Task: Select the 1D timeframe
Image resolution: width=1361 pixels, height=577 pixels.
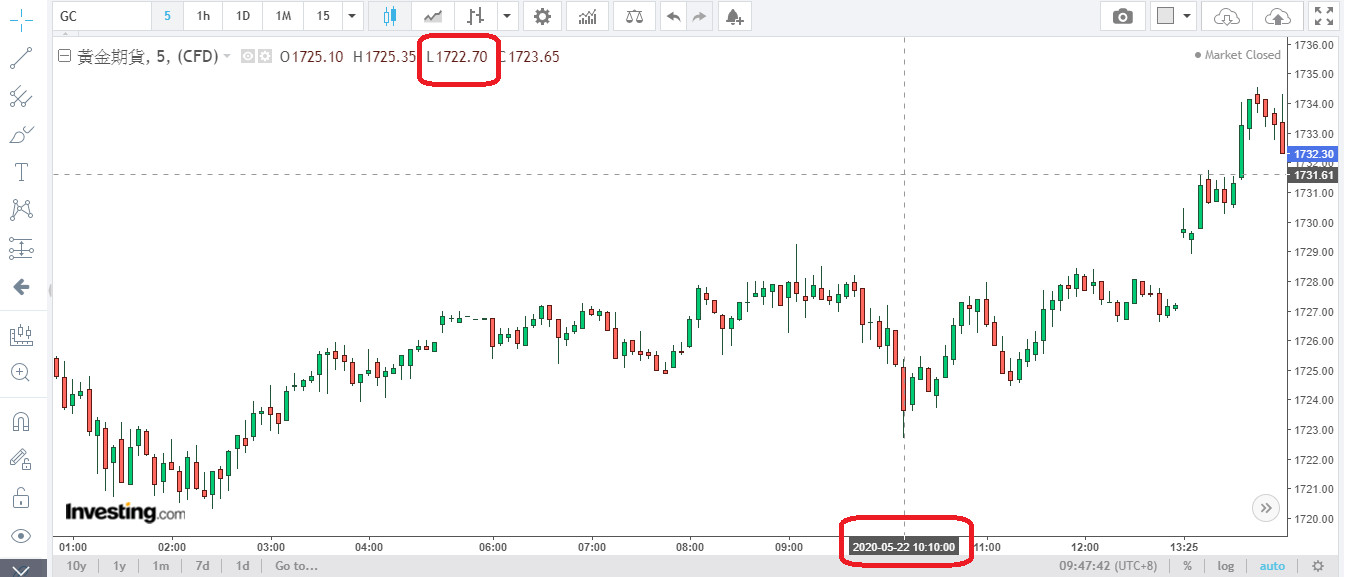Action: [243, 16]
